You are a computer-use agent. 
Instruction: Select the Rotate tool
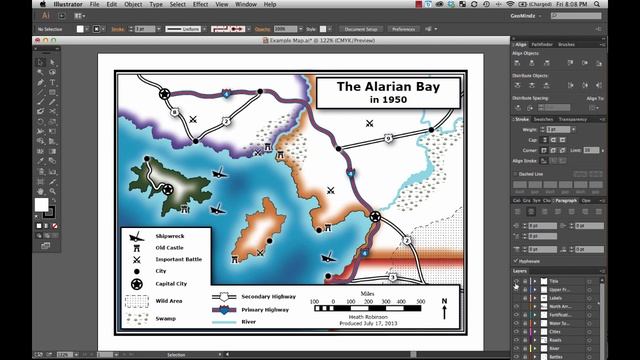click(x=40, y=122)
